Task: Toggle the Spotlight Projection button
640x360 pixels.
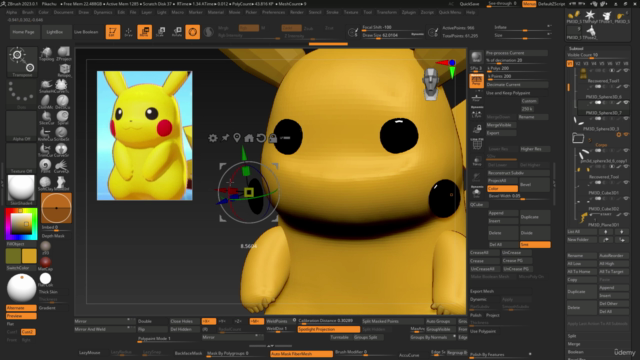Action: pyautogui.click(x=329, y=329)
